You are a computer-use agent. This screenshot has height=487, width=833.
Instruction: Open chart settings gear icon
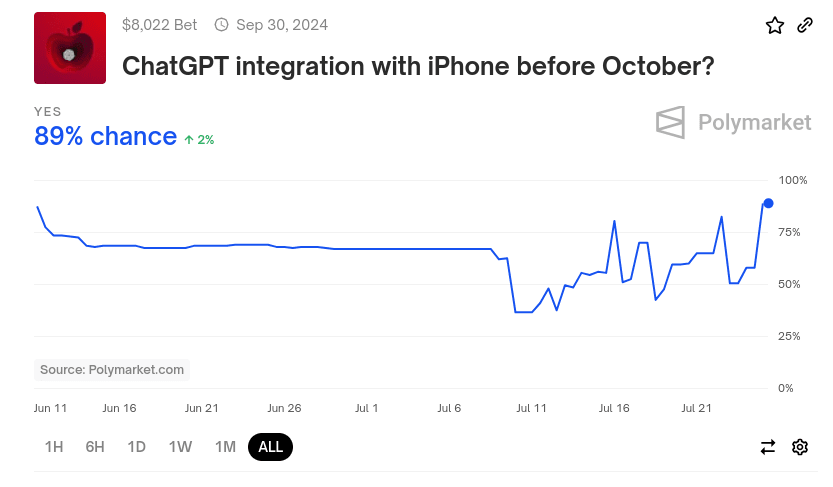800,447
